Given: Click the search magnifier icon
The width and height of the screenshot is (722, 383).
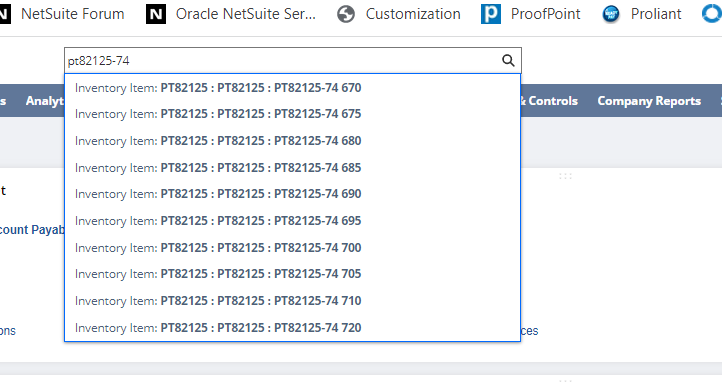Looking at the screenshot, I should [x=508, y=60].
